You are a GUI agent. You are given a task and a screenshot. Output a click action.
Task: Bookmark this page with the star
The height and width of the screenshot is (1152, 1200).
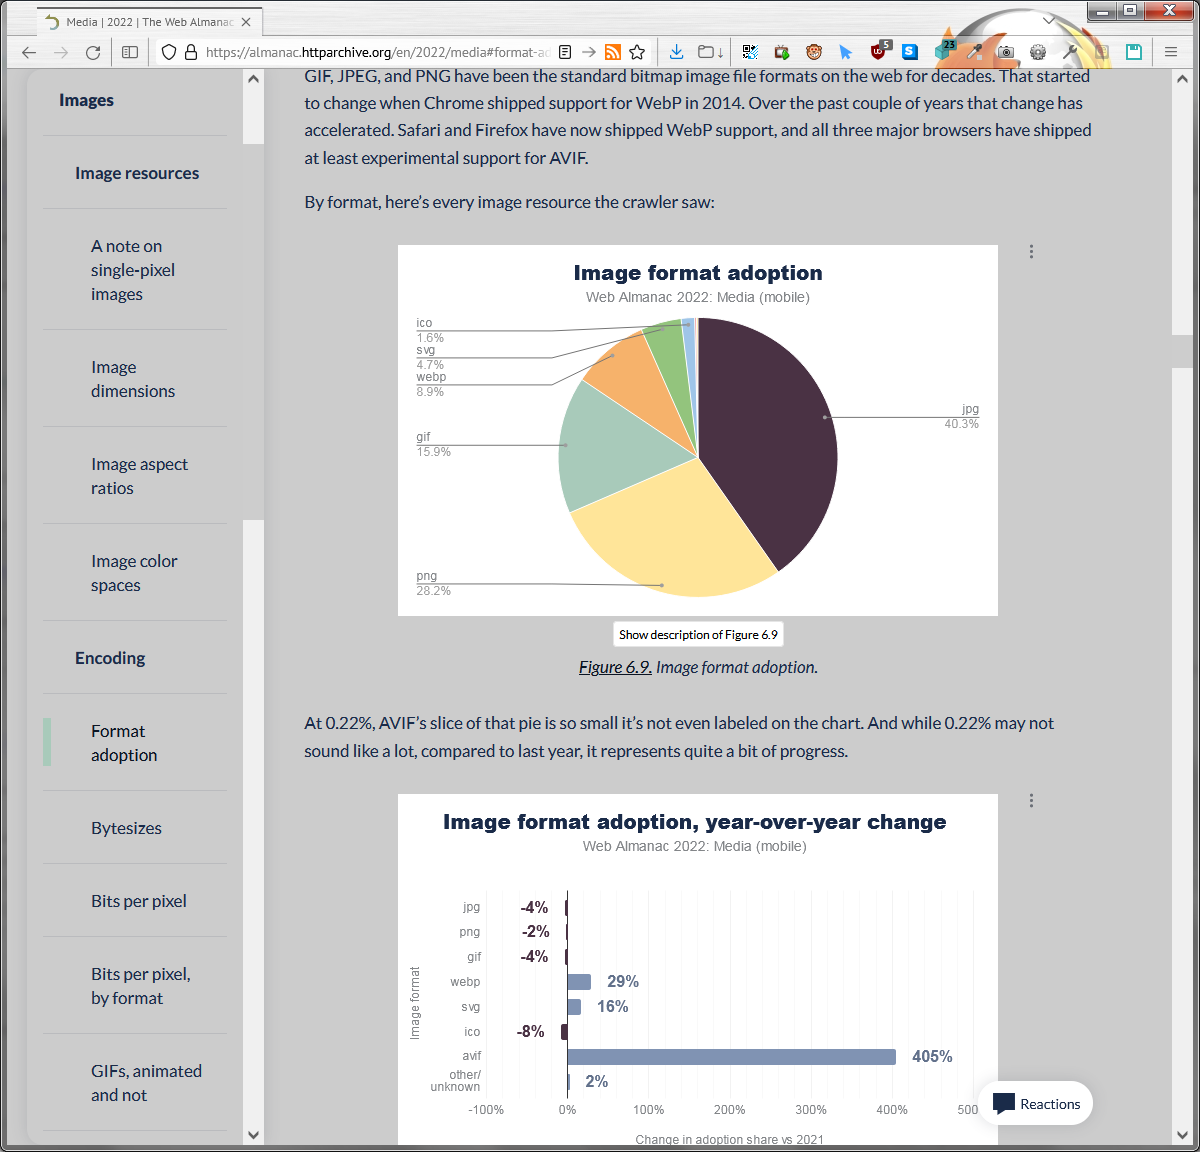coord(637,52)
